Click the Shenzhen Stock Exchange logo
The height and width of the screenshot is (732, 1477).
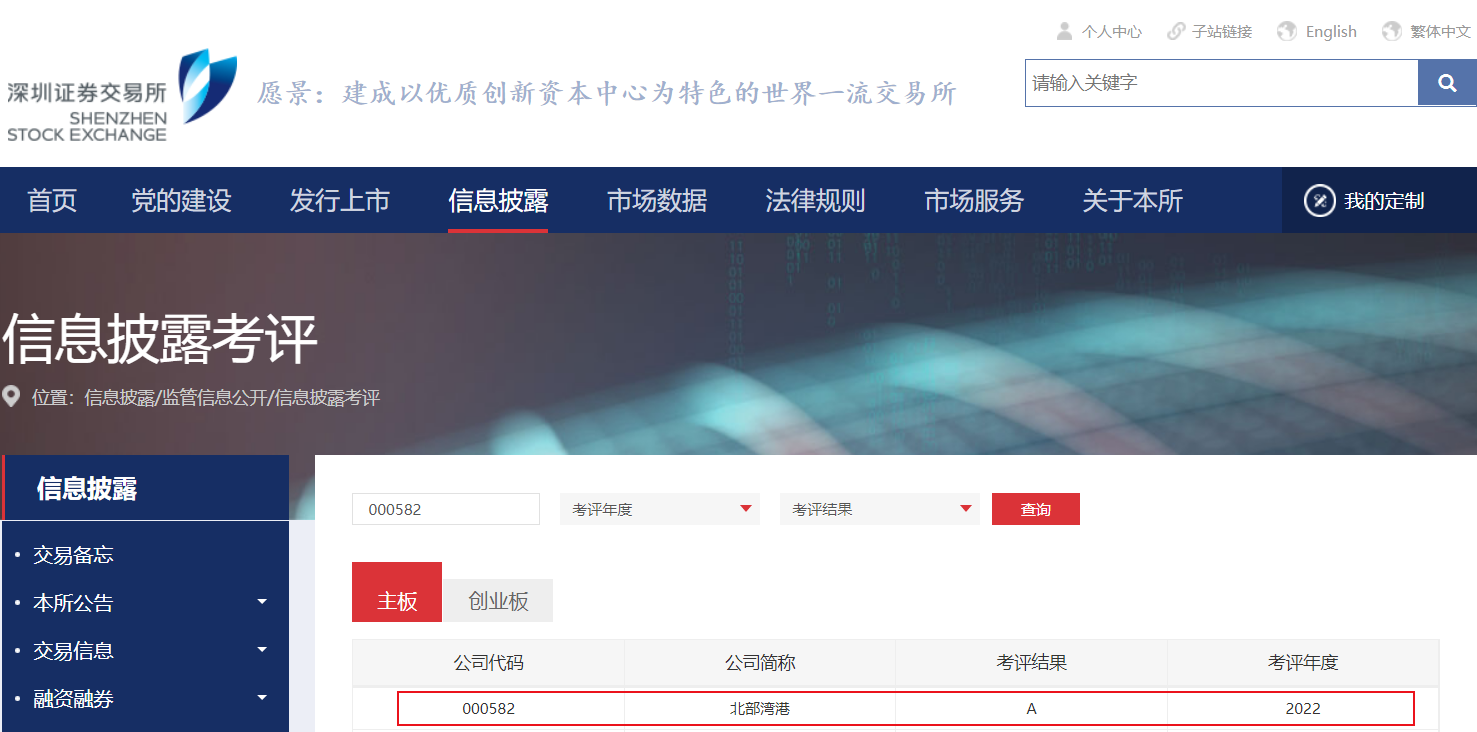[122, 95]
